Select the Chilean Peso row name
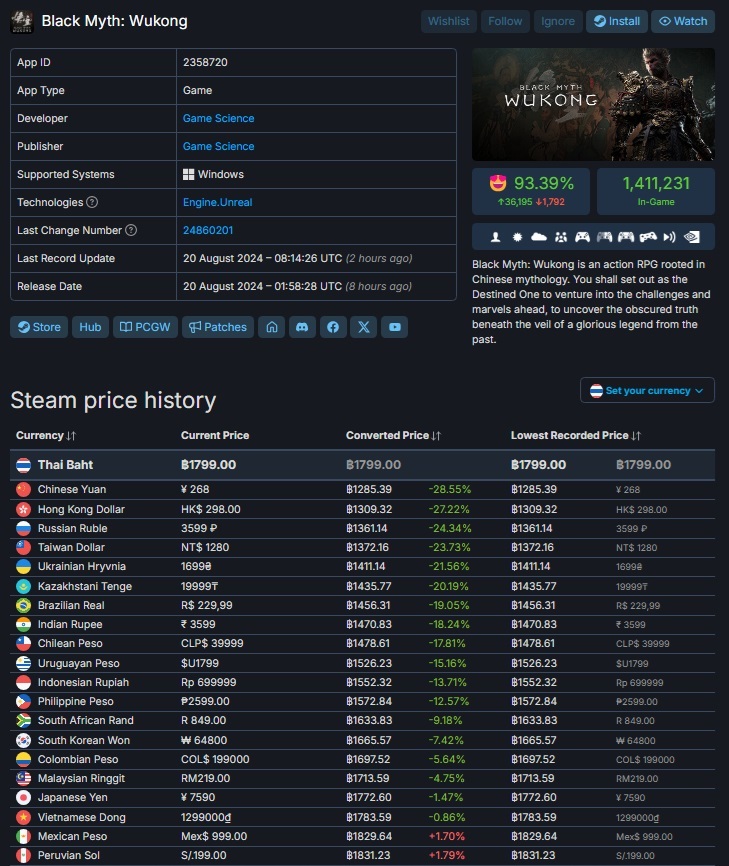 point(70,643)
